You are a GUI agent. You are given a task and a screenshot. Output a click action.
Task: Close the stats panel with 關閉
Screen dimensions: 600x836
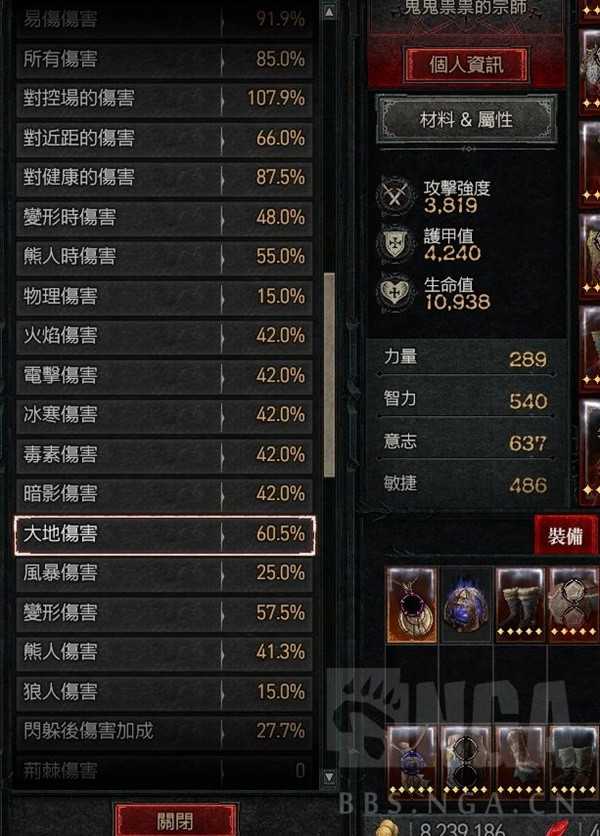pos(176,820)
